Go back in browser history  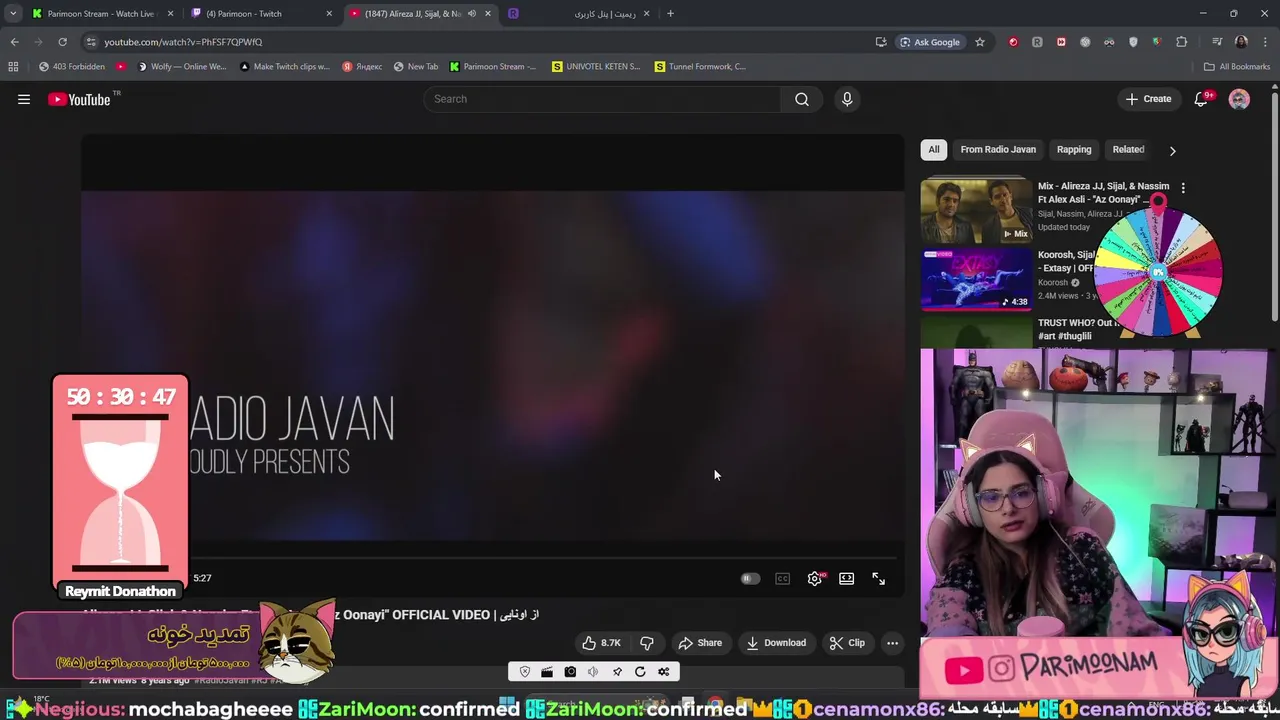pos(14,42)
